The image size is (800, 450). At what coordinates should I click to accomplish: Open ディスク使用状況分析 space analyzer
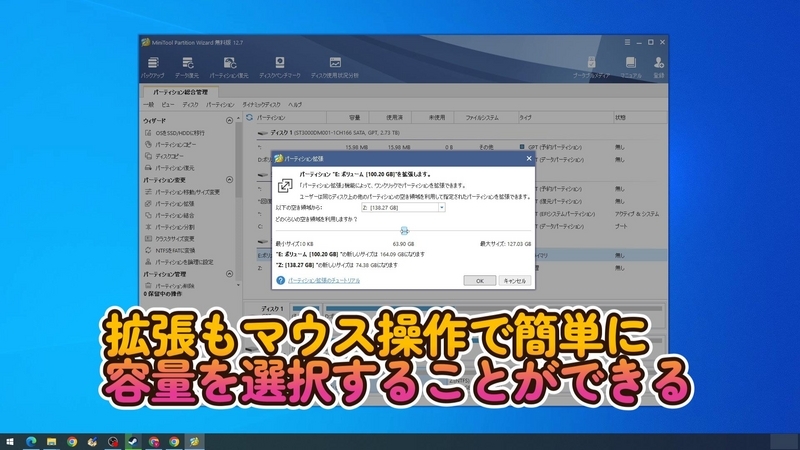[x=335, y=67]
